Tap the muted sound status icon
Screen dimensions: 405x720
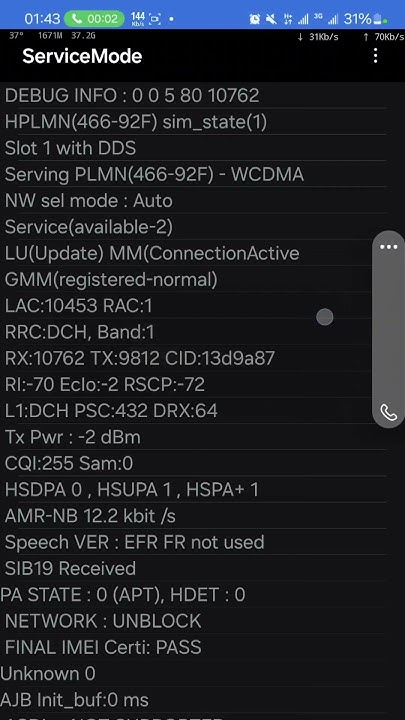[271, 19]
